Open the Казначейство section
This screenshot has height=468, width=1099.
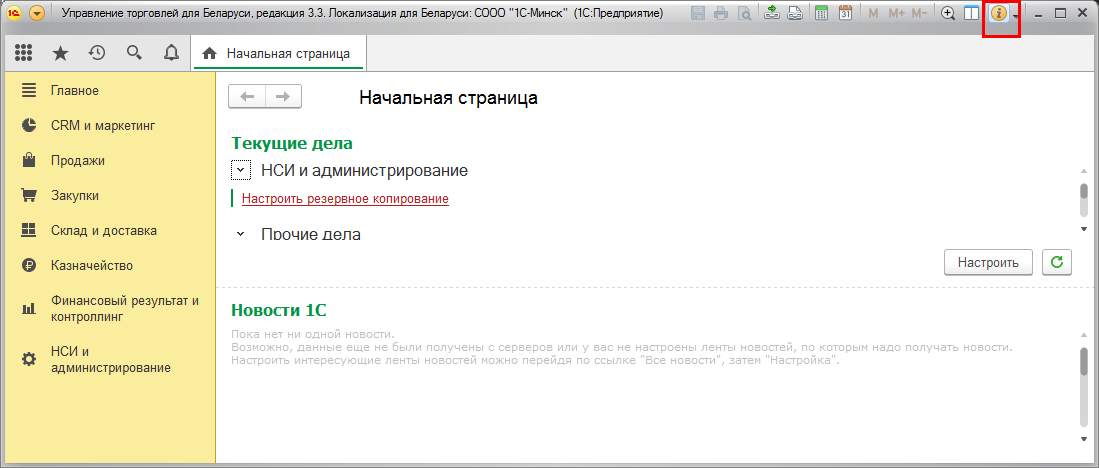[x=92, y=266]
